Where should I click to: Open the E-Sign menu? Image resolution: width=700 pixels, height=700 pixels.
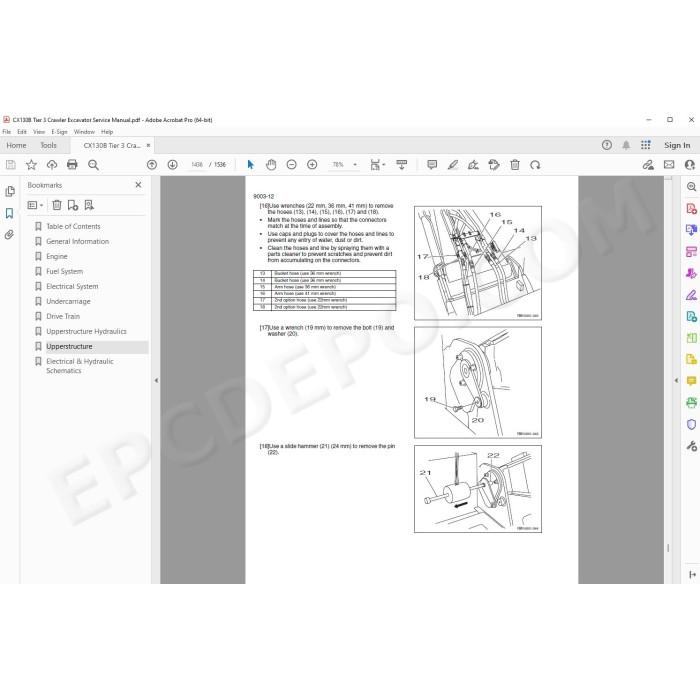(x=59, y=132)
